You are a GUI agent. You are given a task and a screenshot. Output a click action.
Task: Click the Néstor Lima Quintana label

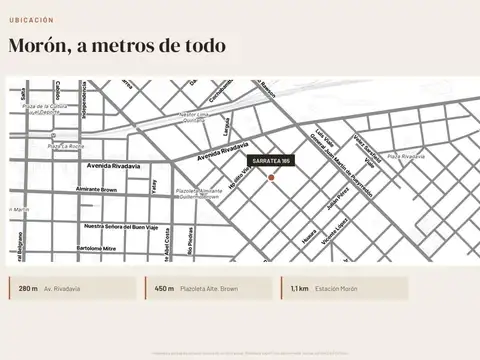194,117
